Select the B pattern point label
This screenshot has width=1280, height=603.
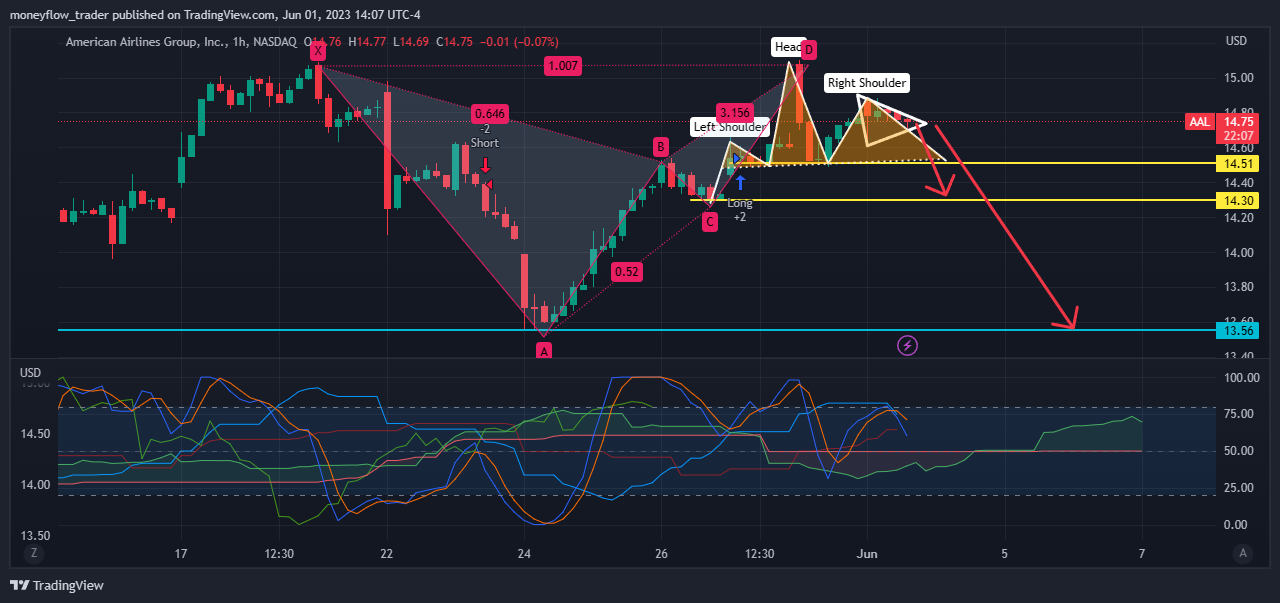click(x=661, y=147)
